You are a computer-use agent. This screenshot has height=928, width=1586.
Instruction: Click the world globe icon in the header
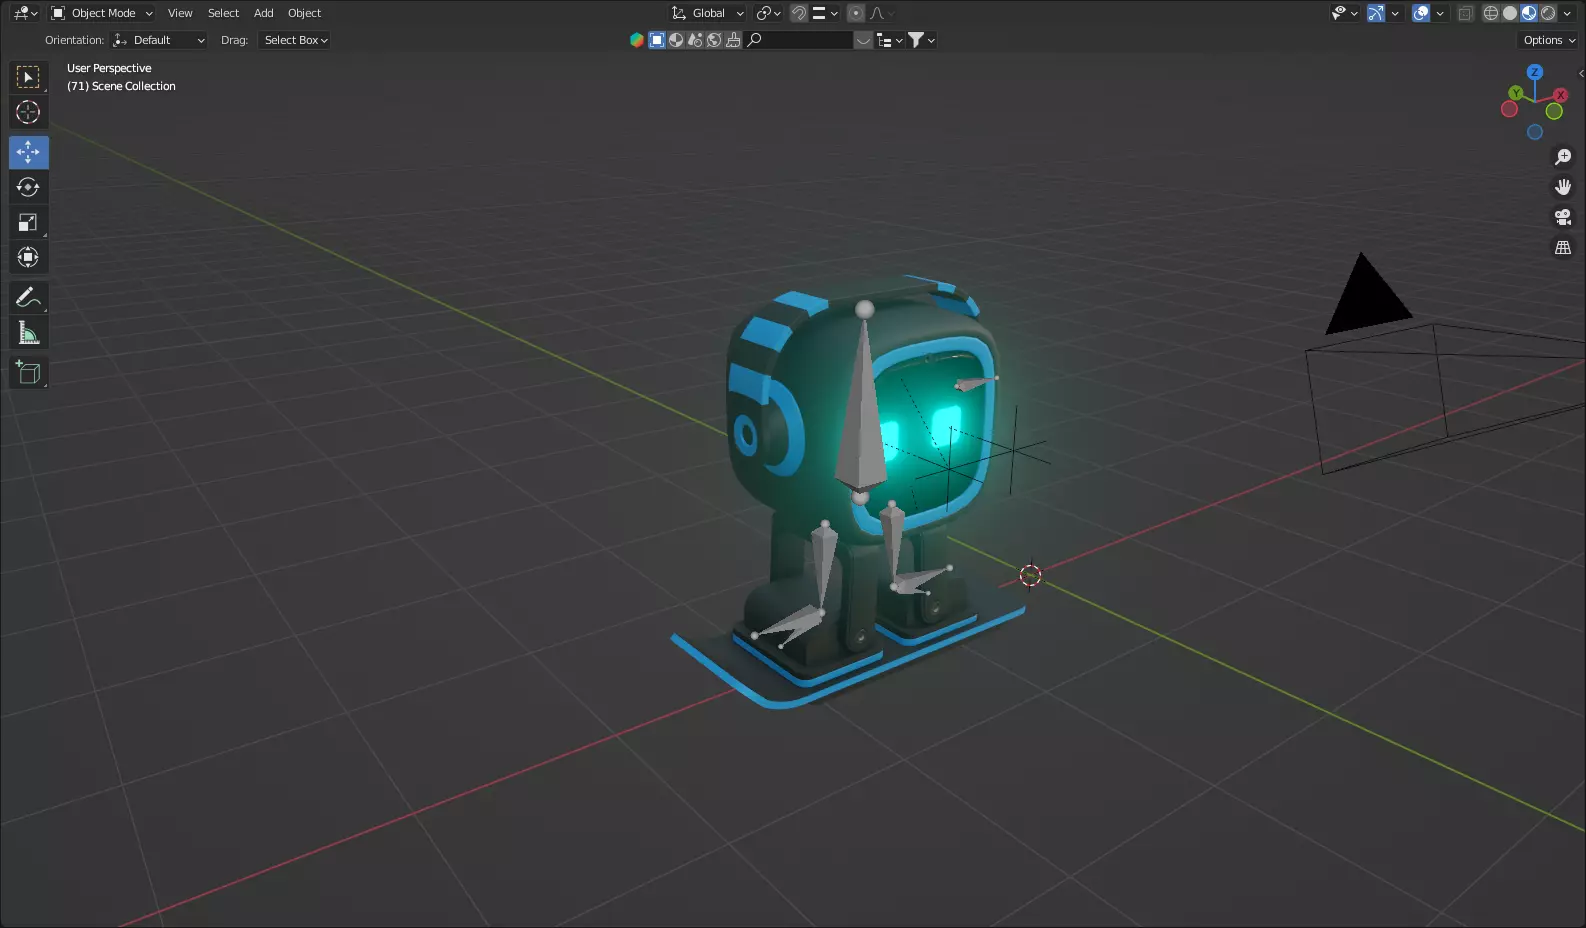(x=714, y=40)
